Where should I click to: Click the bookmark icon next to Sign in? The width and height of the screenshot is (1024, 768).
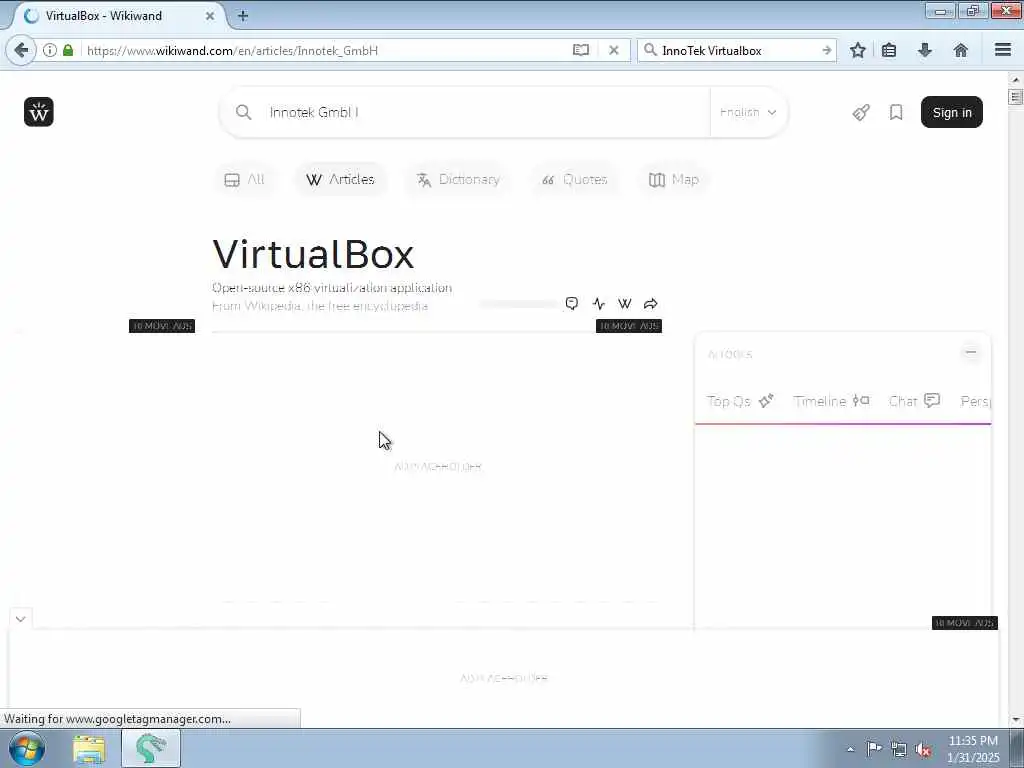[x=896, y=112]
